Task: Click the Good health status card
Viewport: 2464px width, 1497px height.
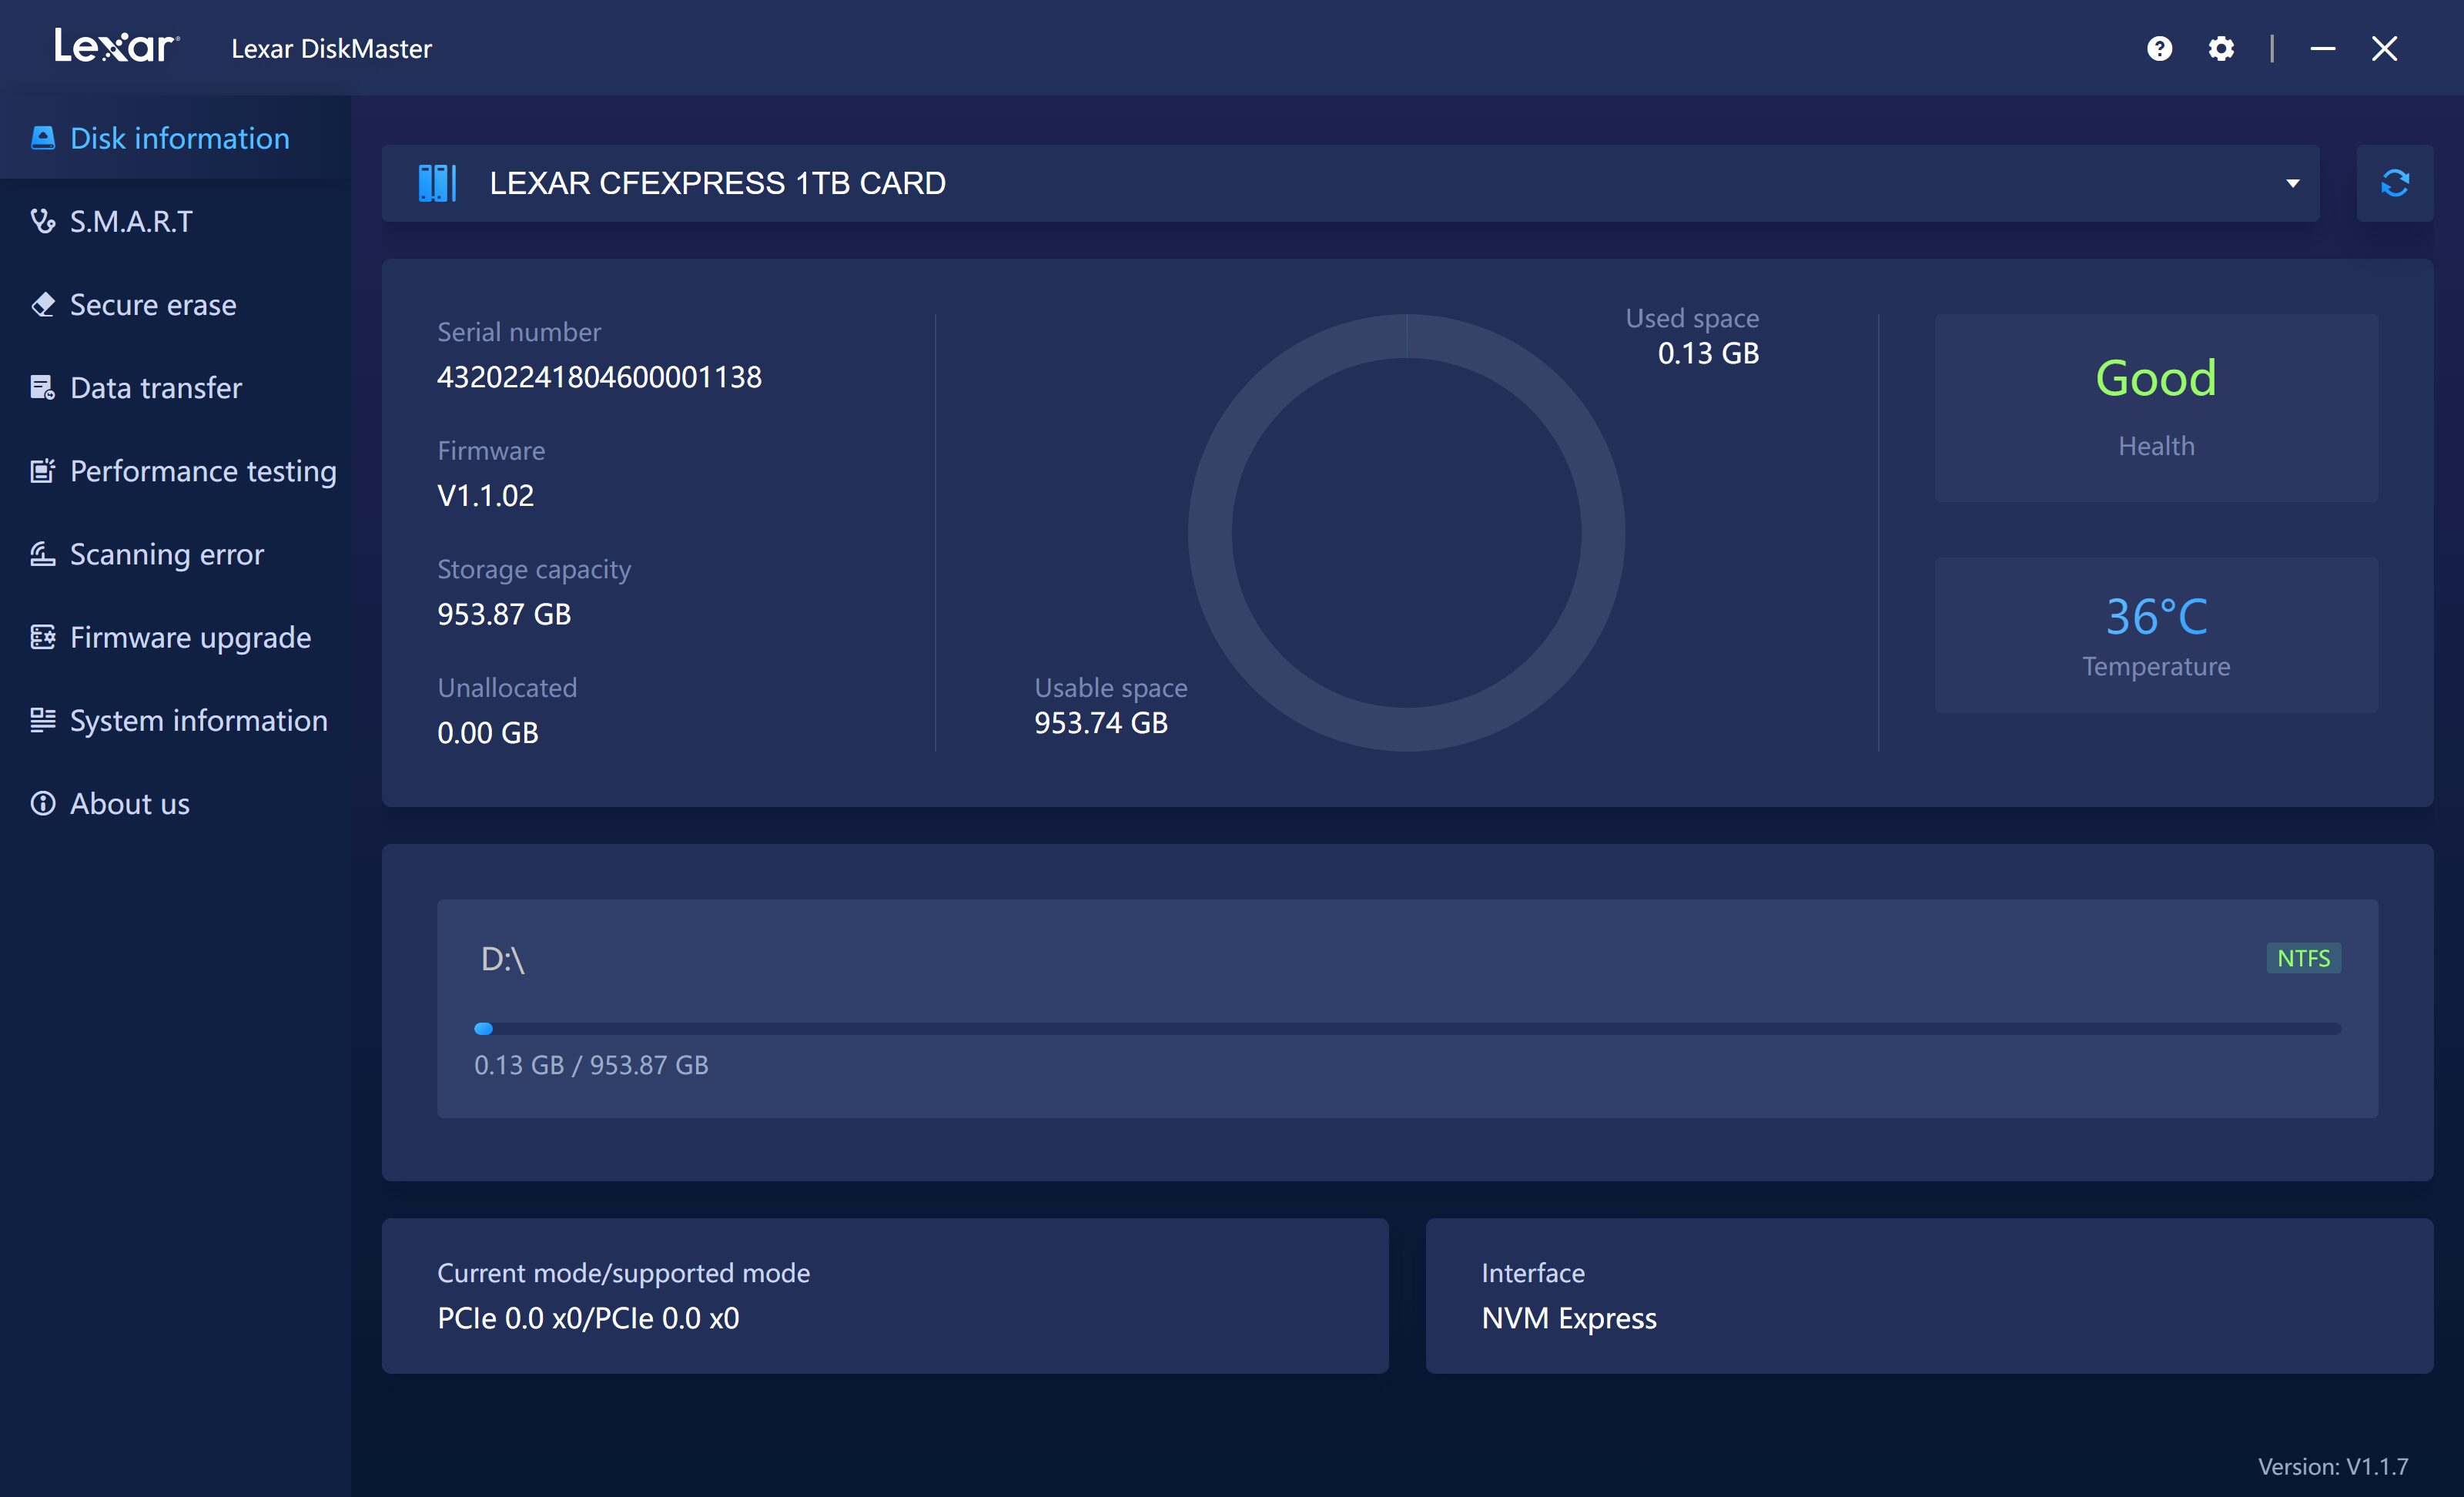Action: 2155,407
